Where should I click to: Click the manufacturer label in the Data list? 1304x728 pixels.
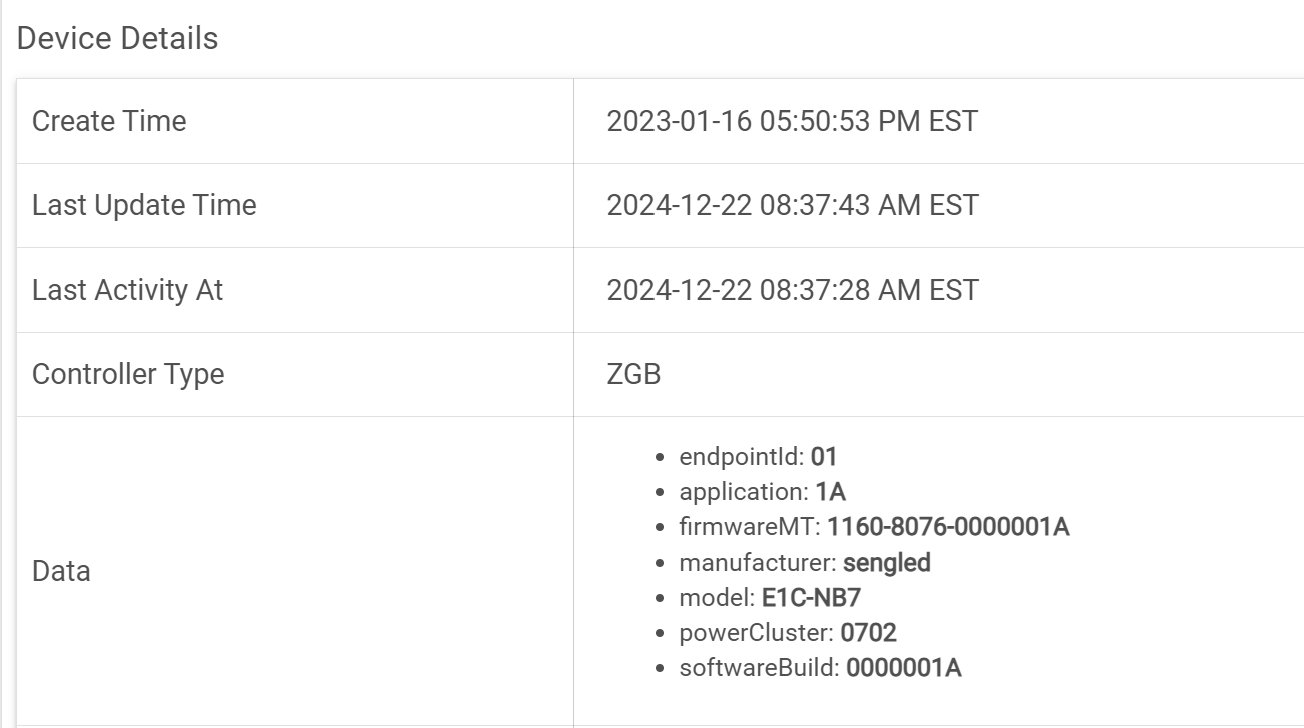point(756,562)
